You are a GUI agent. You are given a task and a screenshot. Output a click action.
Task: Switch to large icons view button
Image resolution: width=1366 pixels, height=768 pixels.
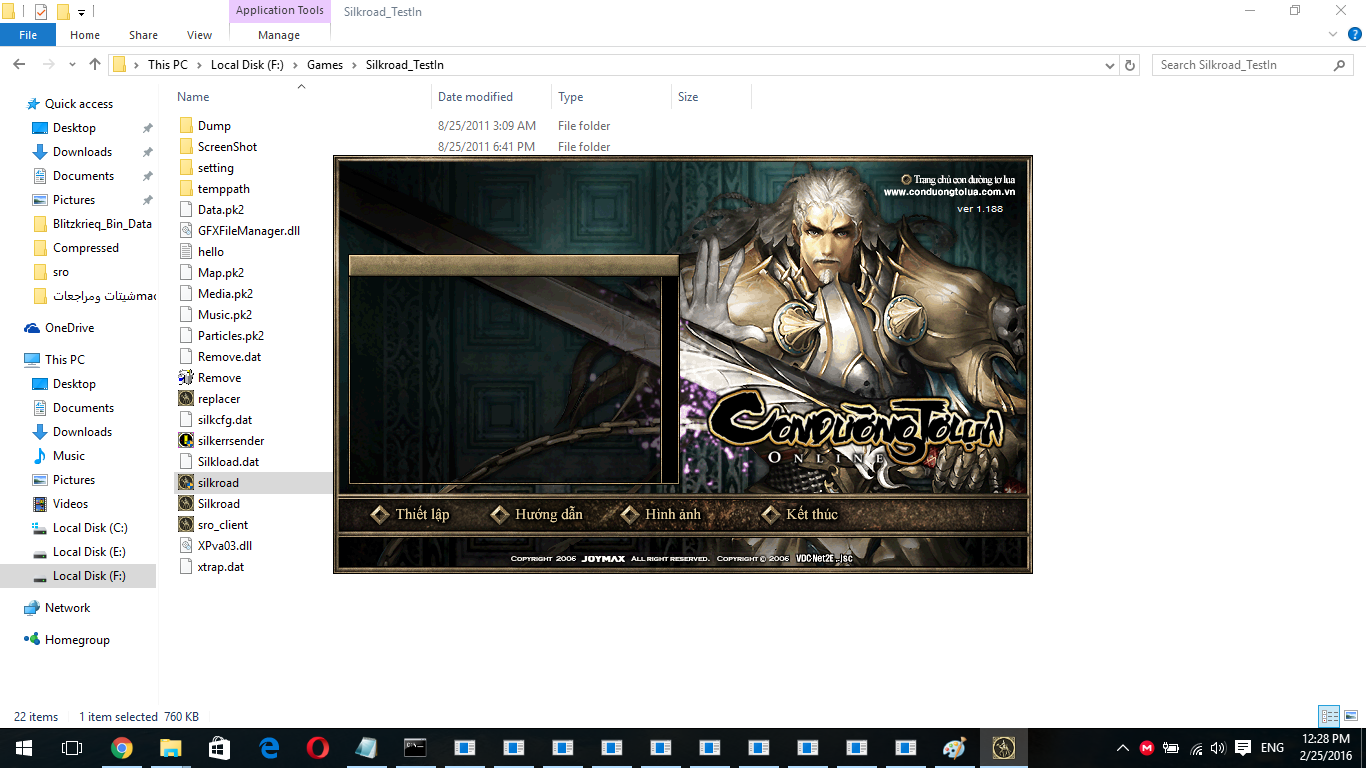point(1350,716)
